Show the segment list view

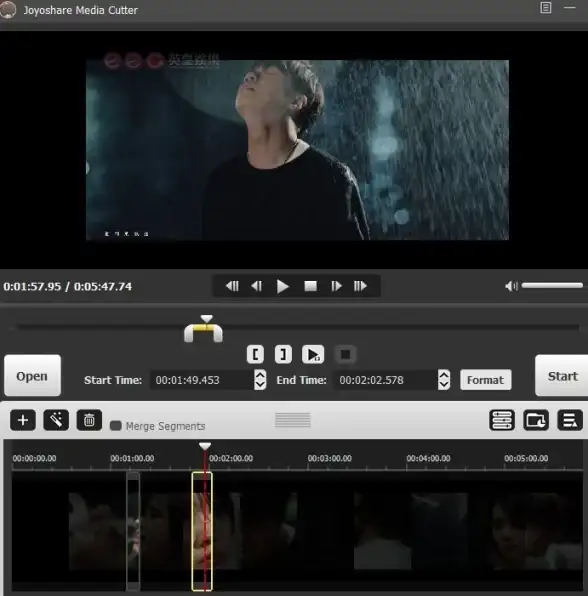tap(502, 420)
